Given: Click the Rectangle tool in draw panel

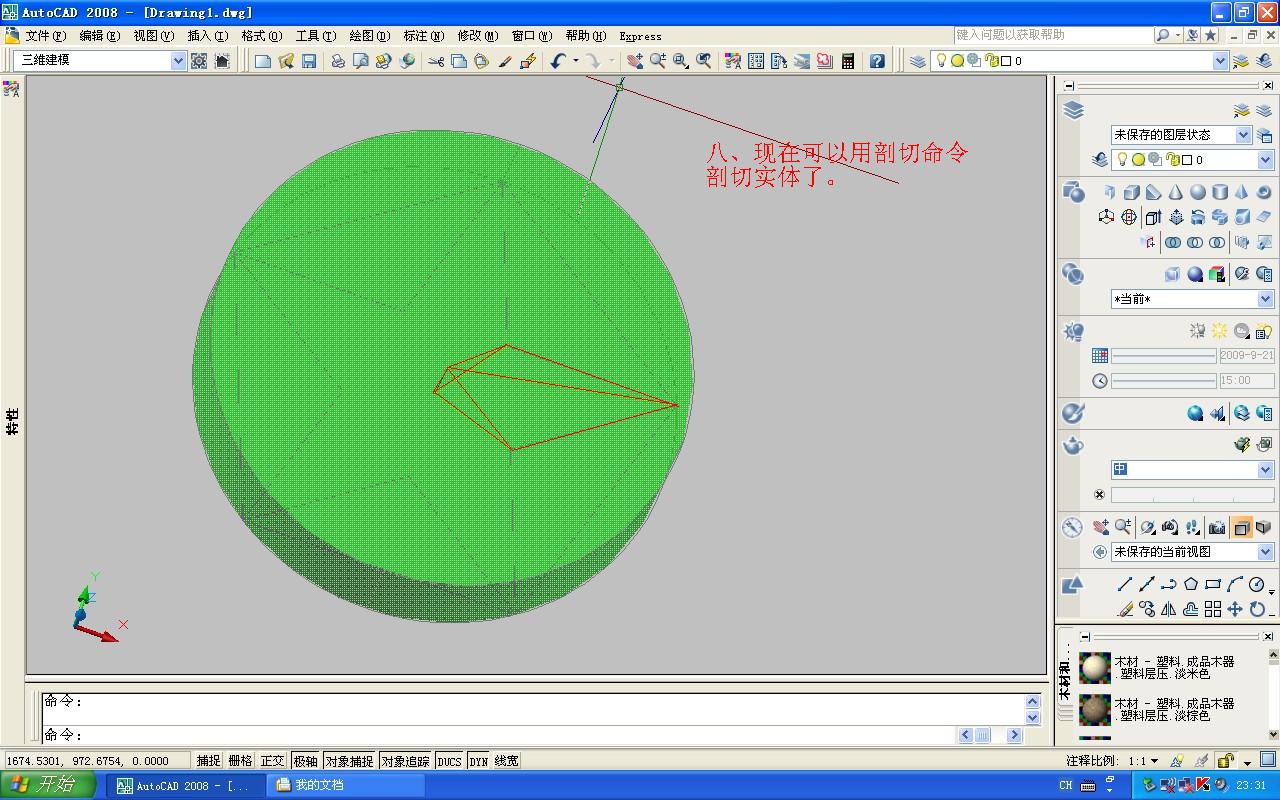Looking at the screenshot, I should (1213, 584).
